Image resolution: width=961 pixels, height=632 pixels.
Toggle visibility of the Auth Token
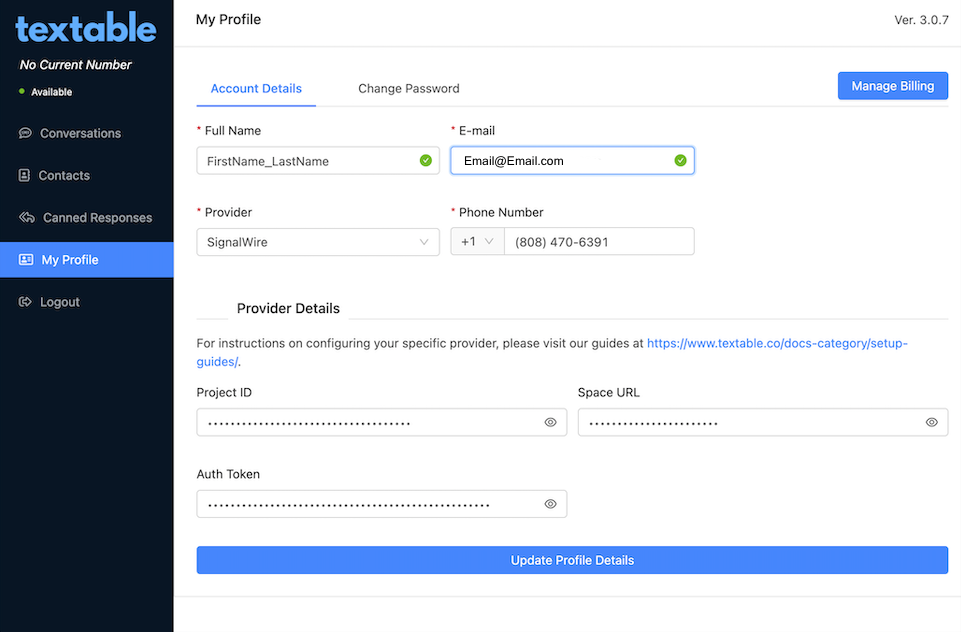(550, 503)
